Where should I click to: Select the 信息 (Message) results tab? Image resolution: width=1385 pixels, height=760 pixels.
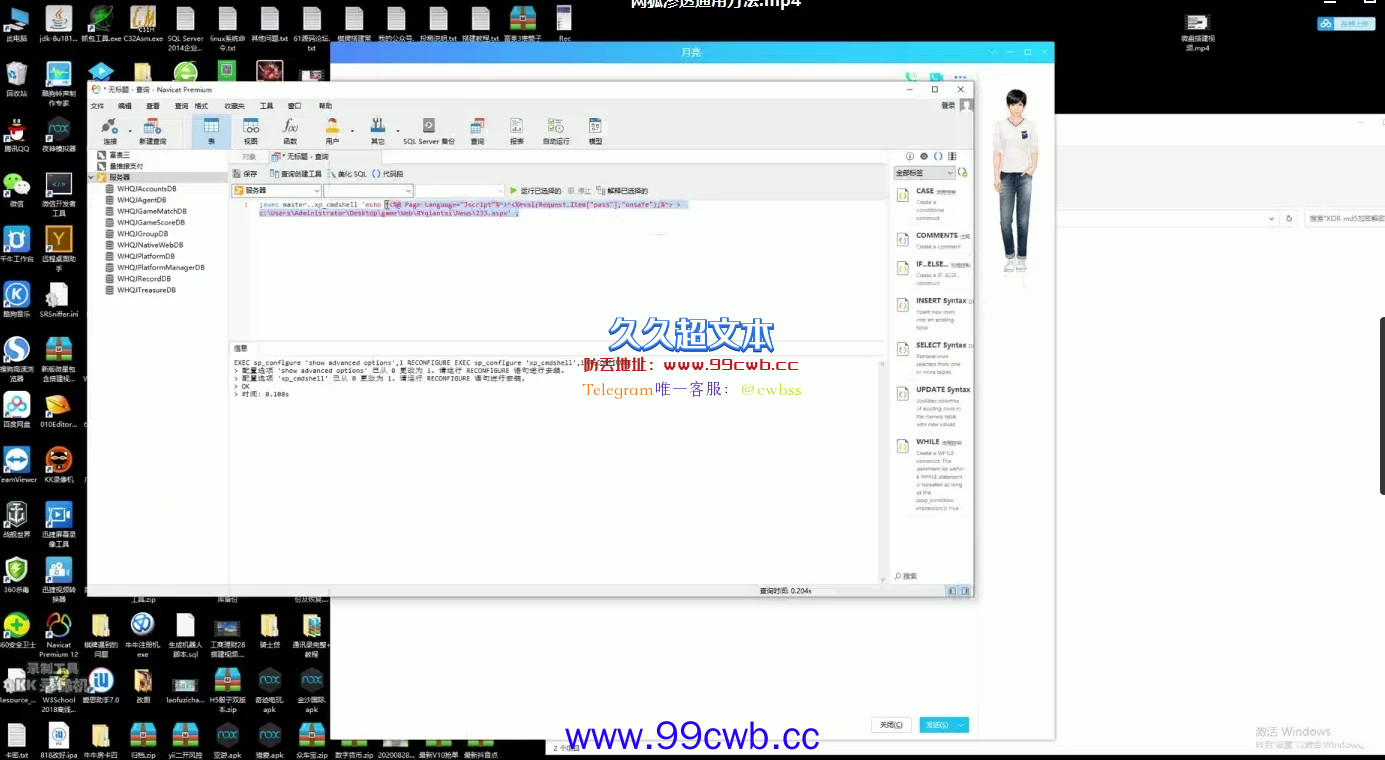(x=241, y=348)
